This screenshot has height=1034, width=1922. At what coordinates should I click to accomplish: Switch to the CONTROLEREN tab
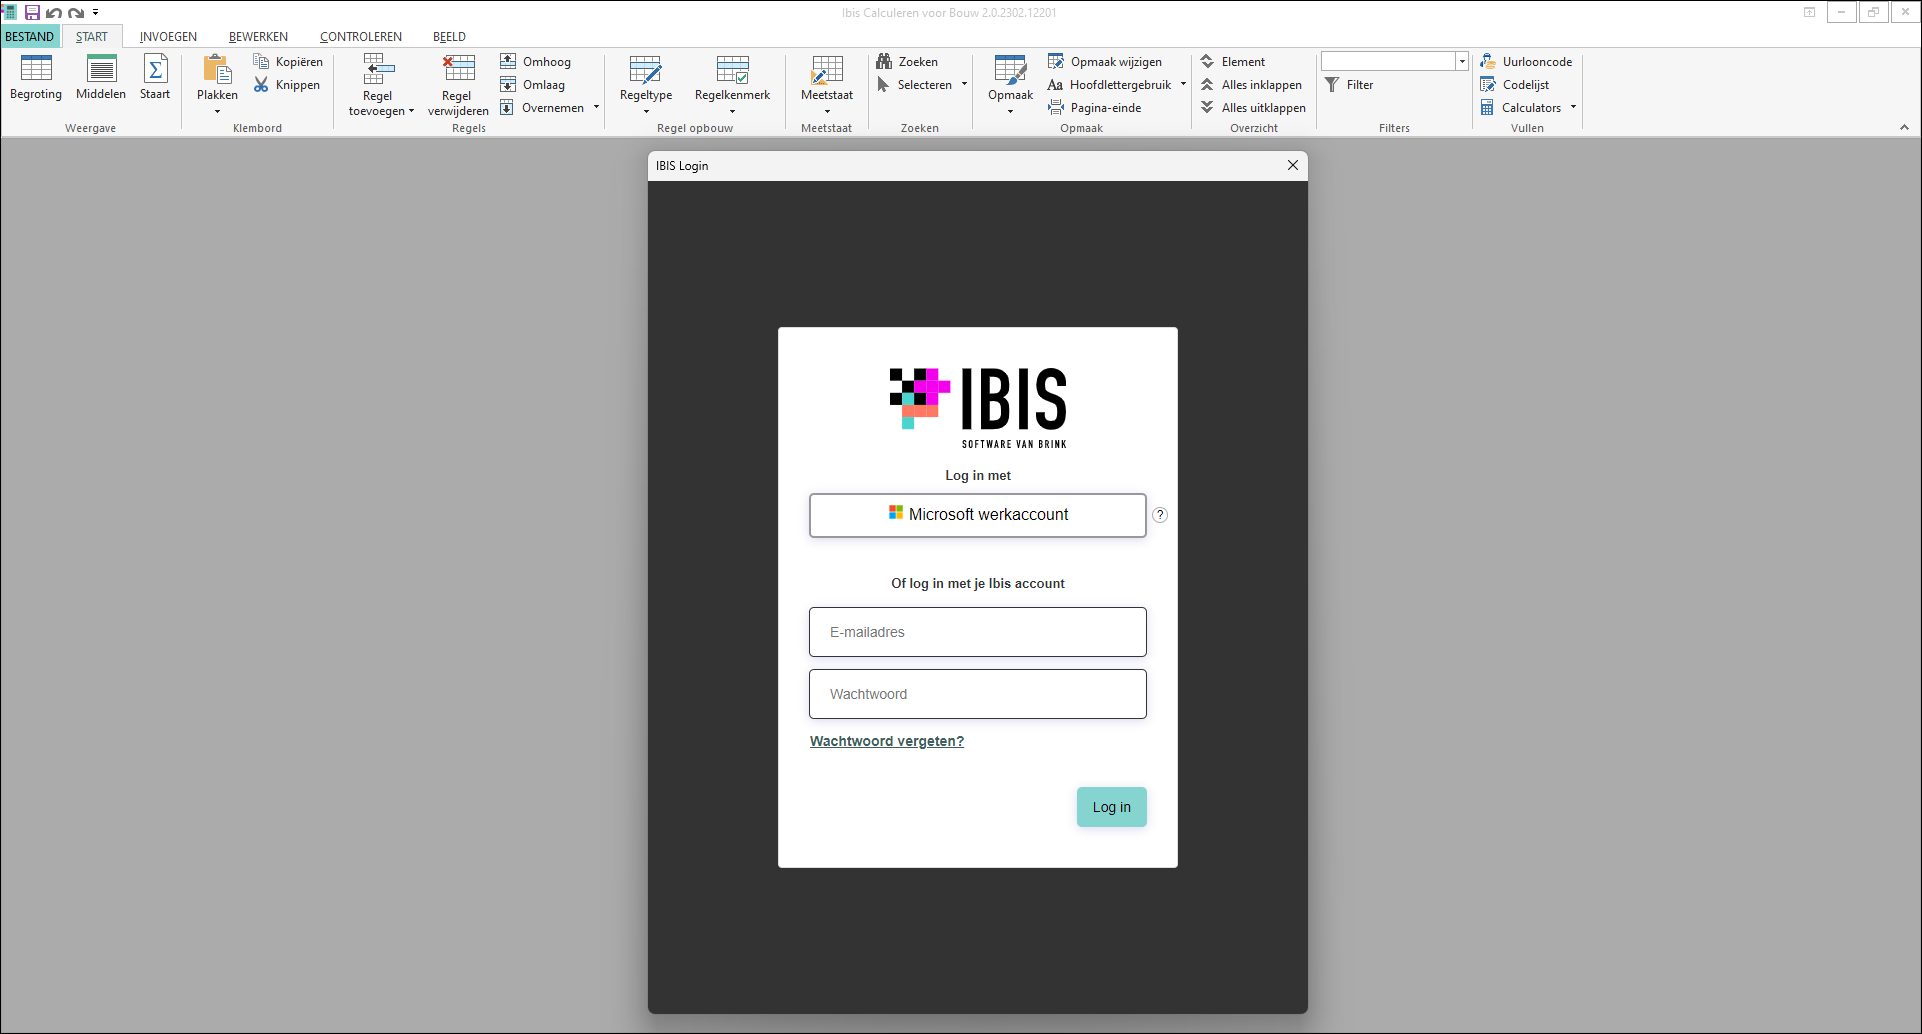pos(361,37)
